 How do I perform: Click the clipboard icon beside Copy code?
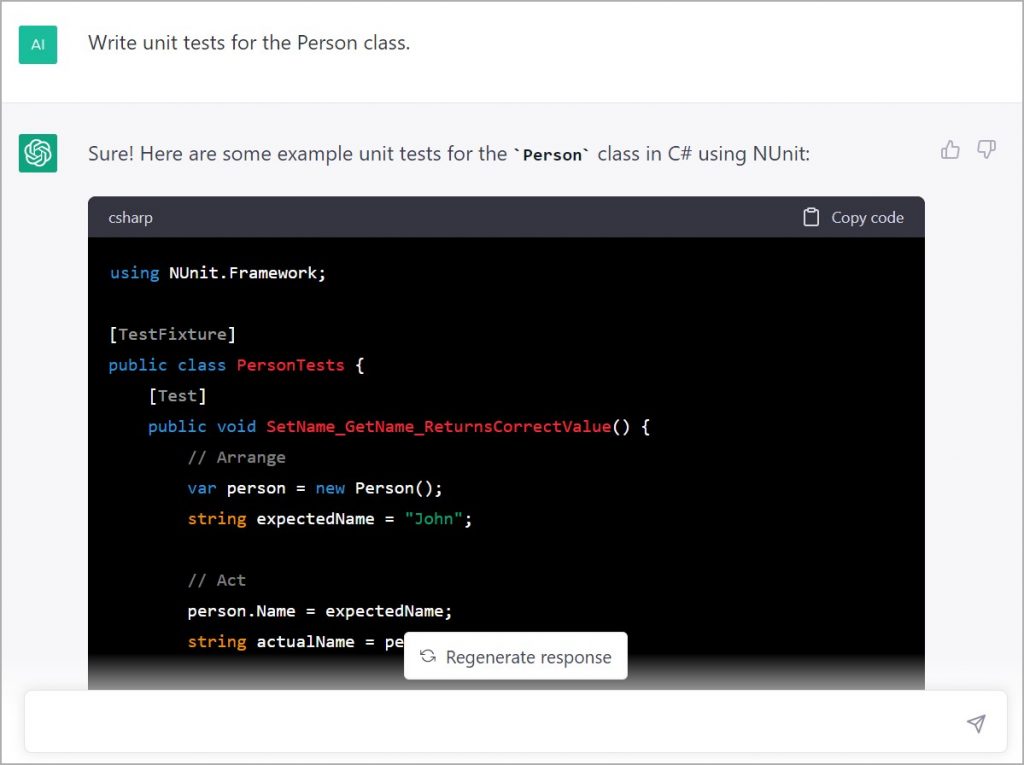coord(811,217)
